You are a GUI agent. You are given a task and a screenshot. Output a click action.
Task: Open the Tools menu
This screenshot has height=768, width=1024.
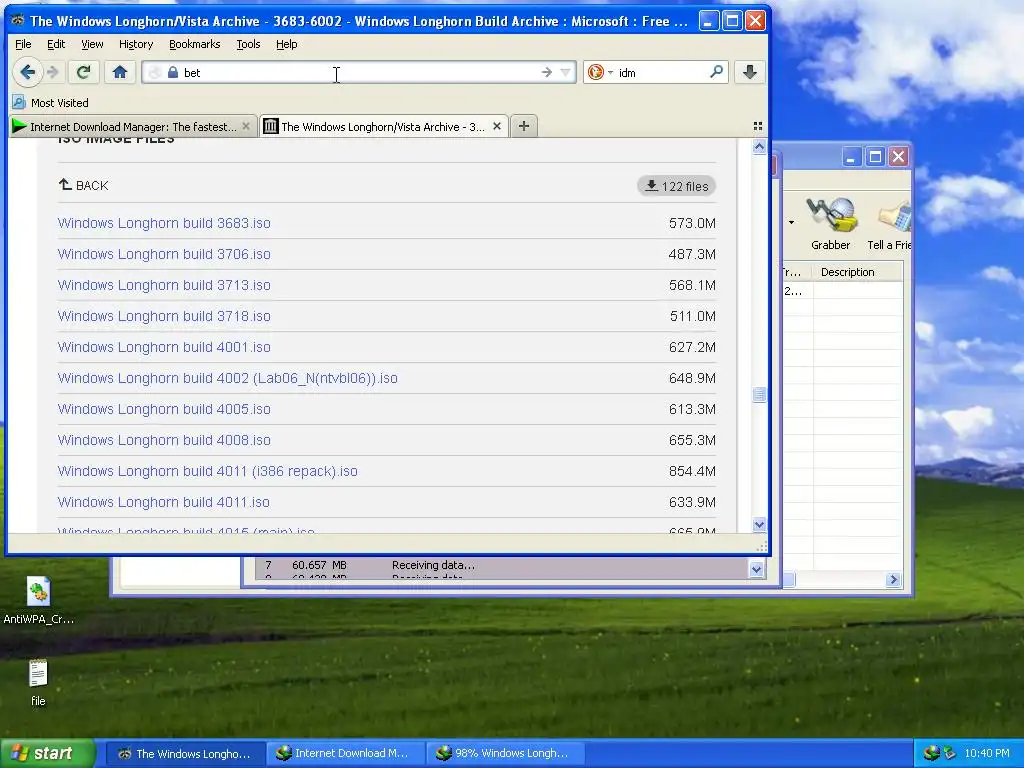[248, 44]
